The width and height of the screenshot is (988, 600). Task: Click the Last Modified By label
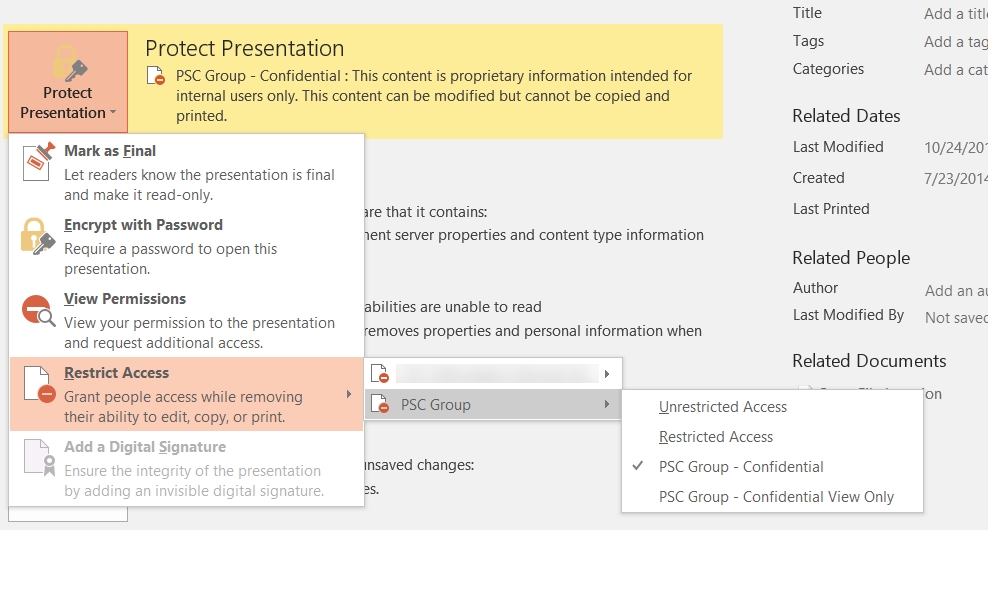[848, 314]
